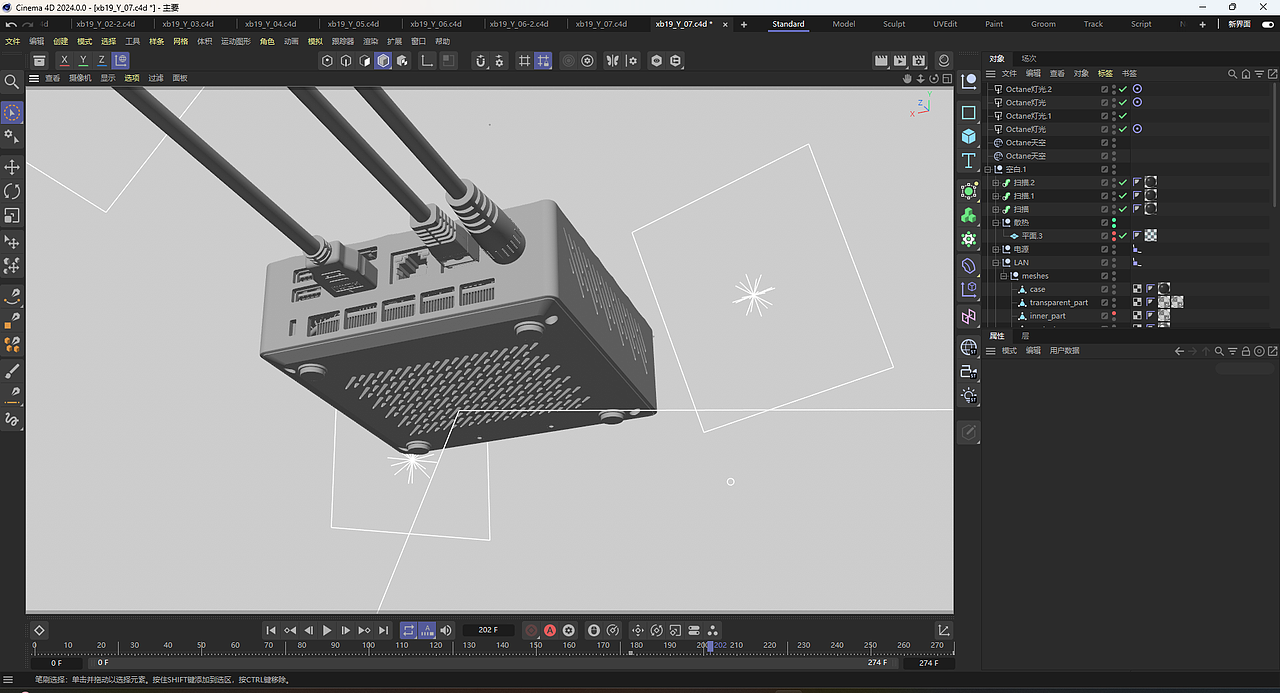This screenshot has height=693, width=1280.
Task: Toggle Y axis lock
Action: click(83, 61)
